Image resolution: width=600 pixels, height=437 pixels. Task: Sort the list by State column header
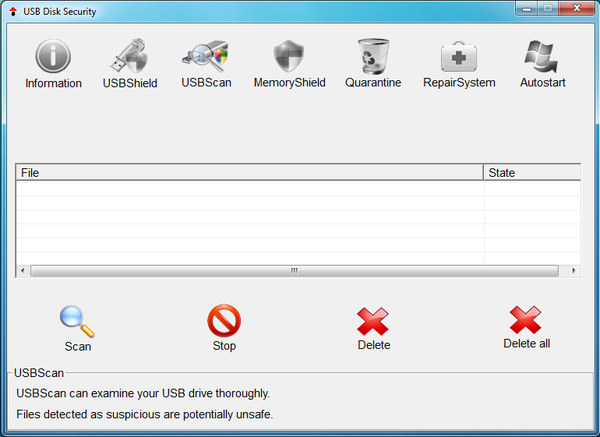click(x=532, y=173)
